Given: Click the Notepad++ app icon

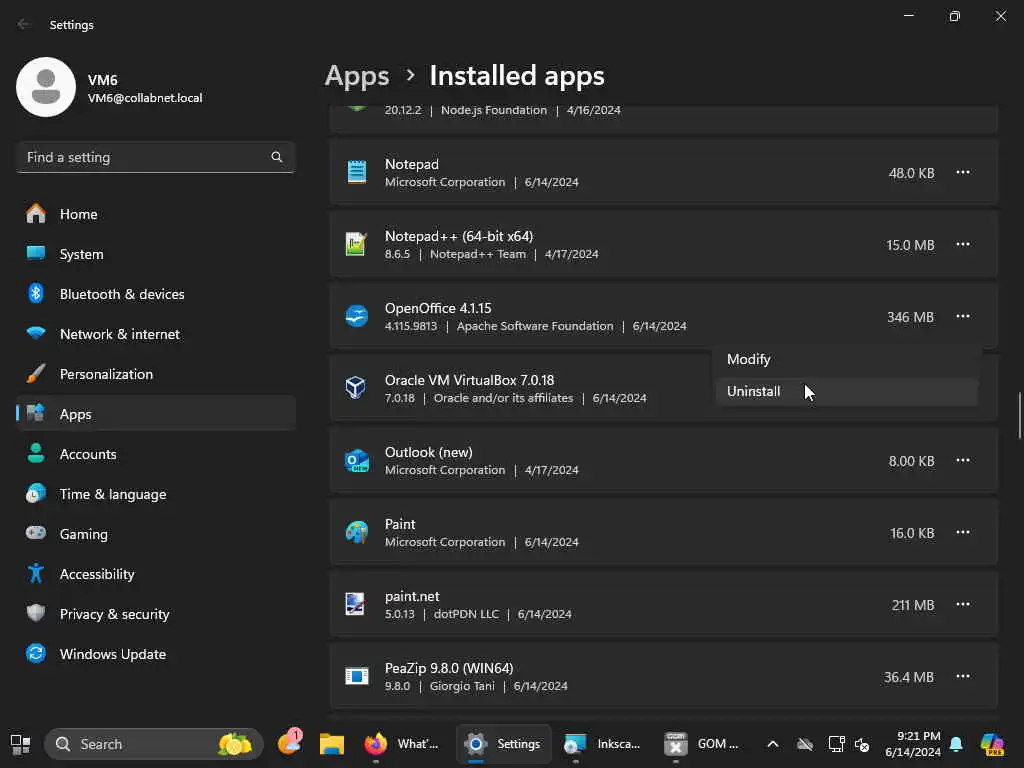Looking at the screenshot, I should pos(356,244).
